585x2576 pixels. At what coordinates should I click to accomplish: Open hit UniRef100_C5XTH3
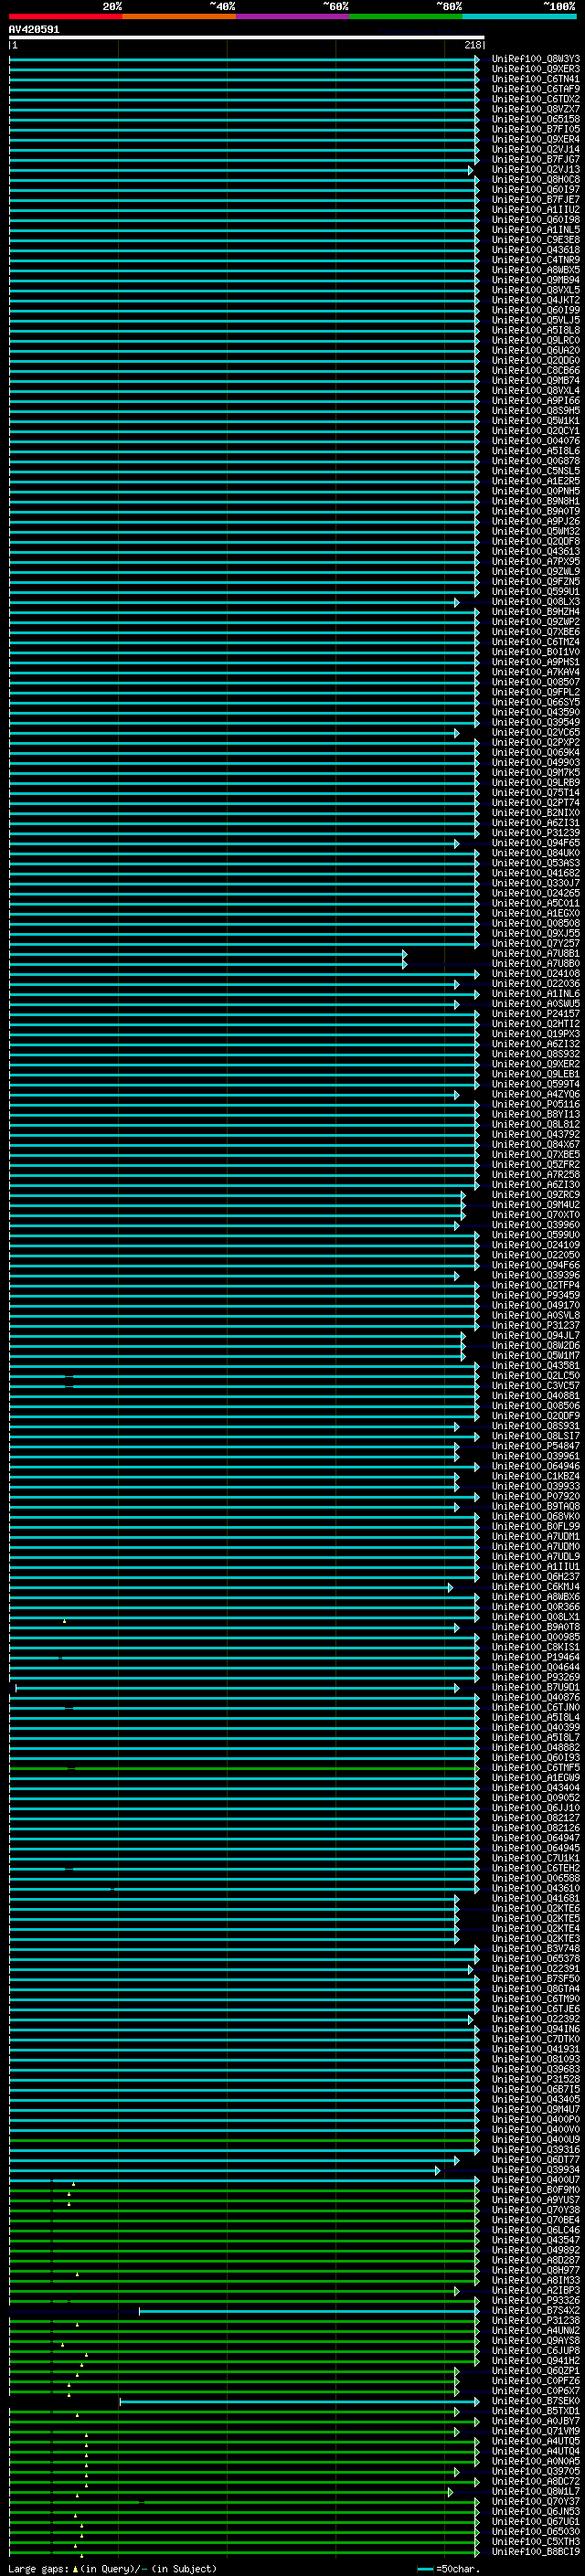pos(536,2541)
